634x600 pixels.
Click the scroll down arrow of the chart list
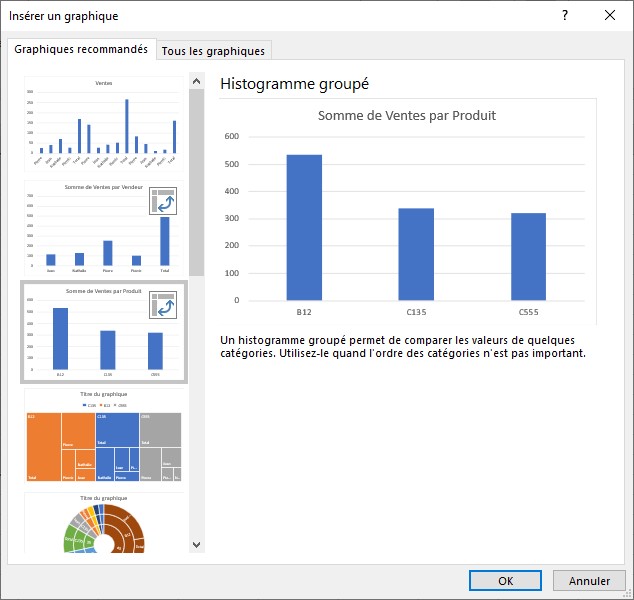tap(196, 545)
